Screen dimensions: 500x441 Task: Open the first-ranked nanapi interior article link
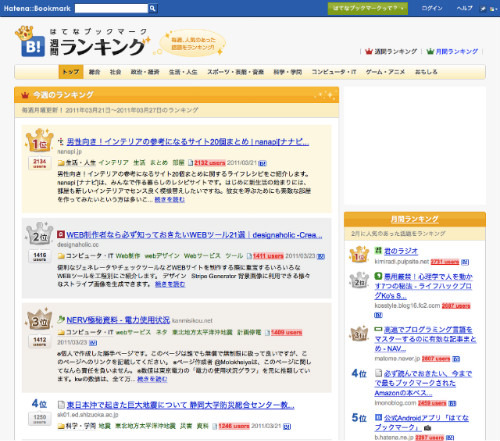(x=188, y=142)
